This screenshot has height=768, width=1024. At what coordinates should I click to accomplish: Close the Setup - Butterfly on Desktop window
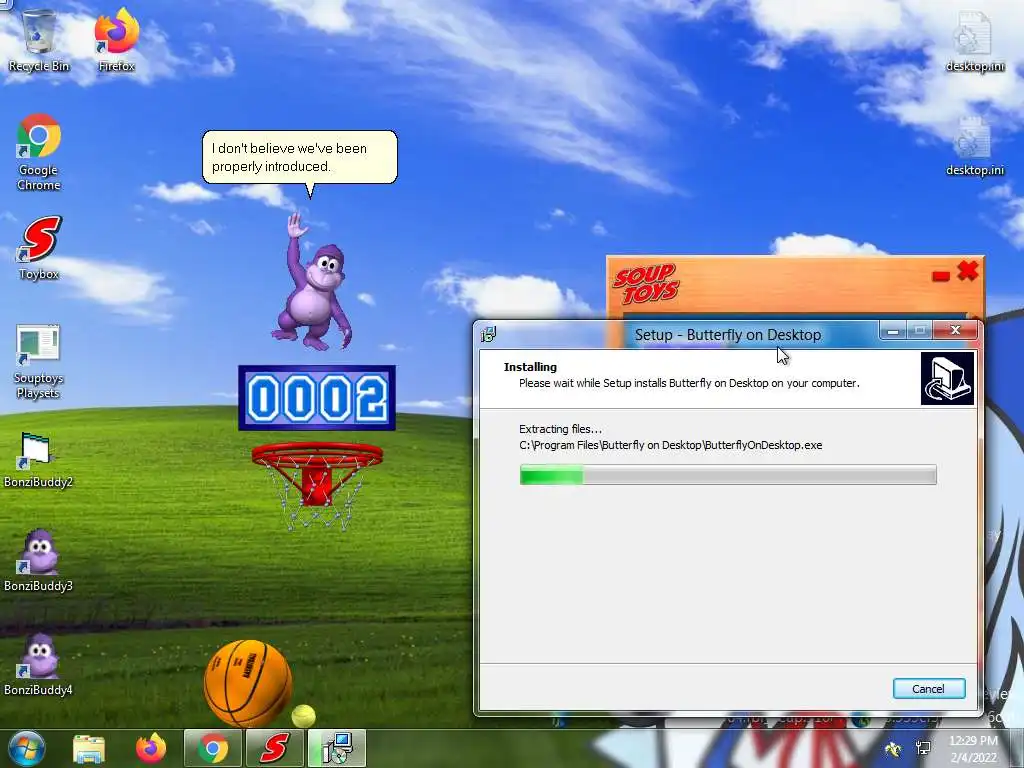[955, 330]
